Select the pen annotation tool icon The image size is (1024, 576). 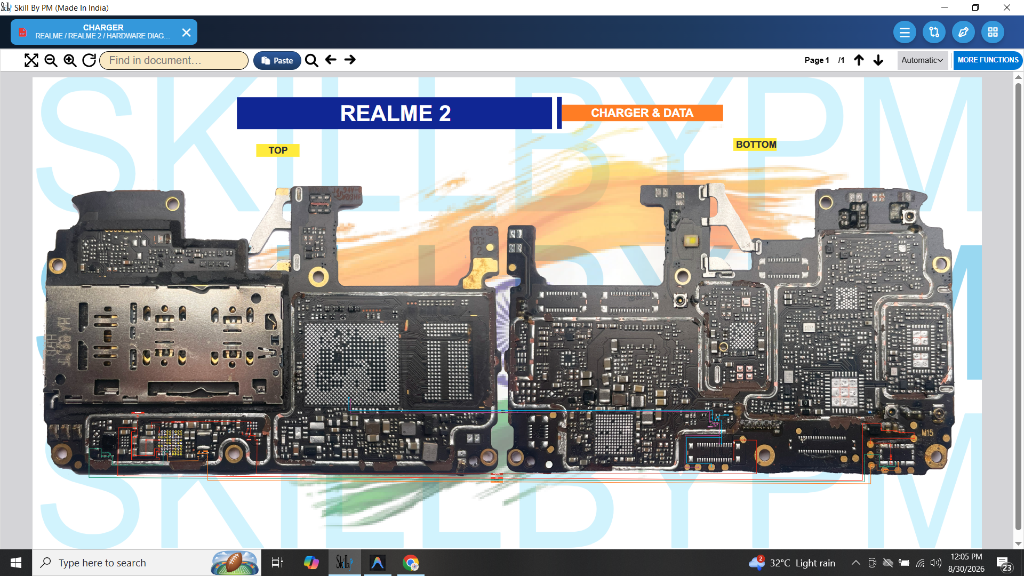(x=963, y=32)
